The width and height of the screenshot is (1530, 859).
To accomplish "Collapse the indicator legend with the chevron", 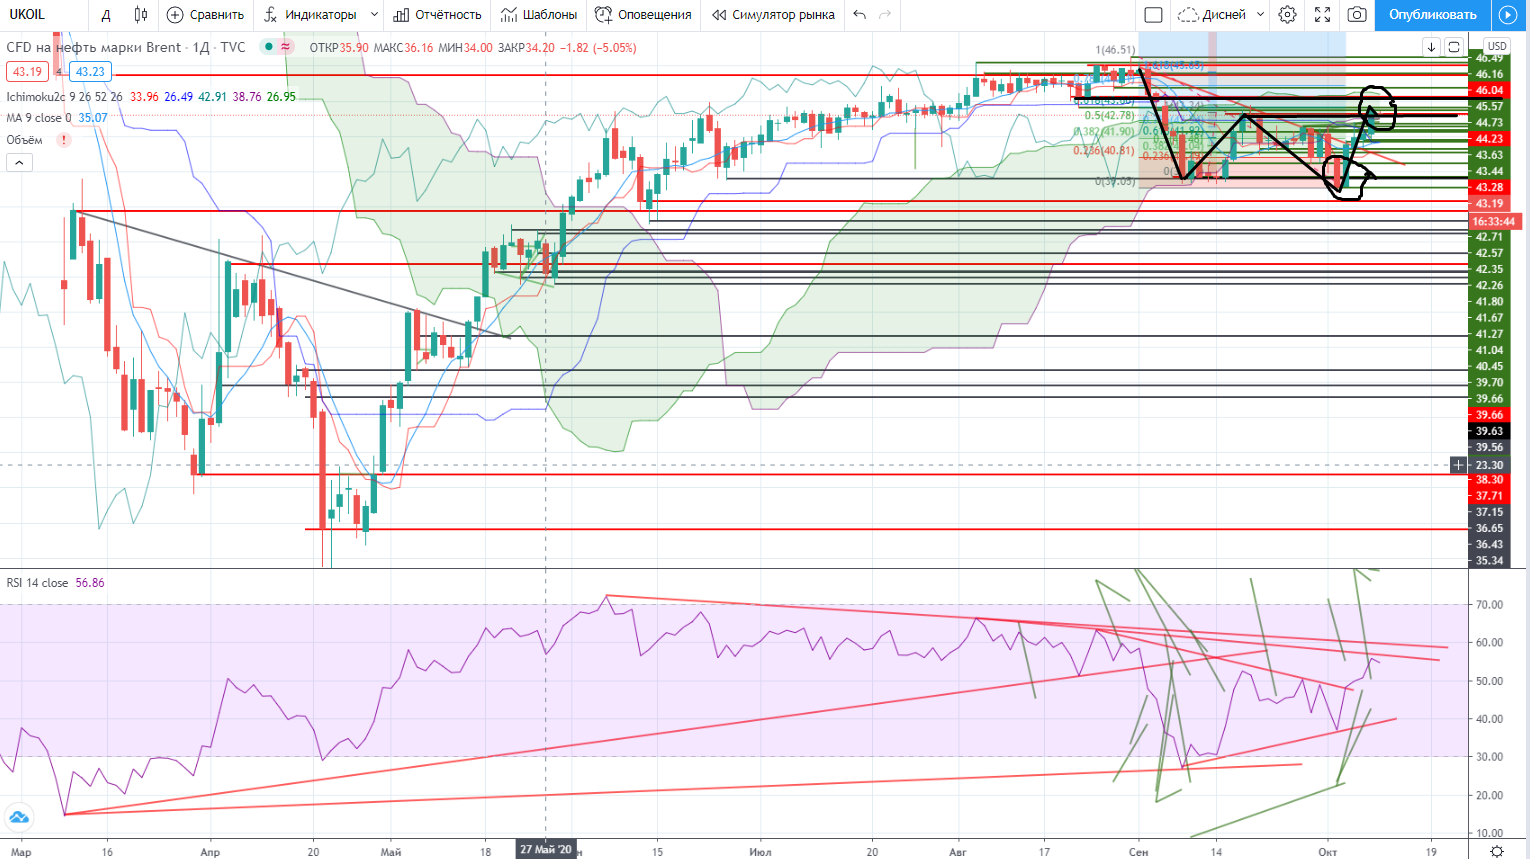I will (19, 162).
